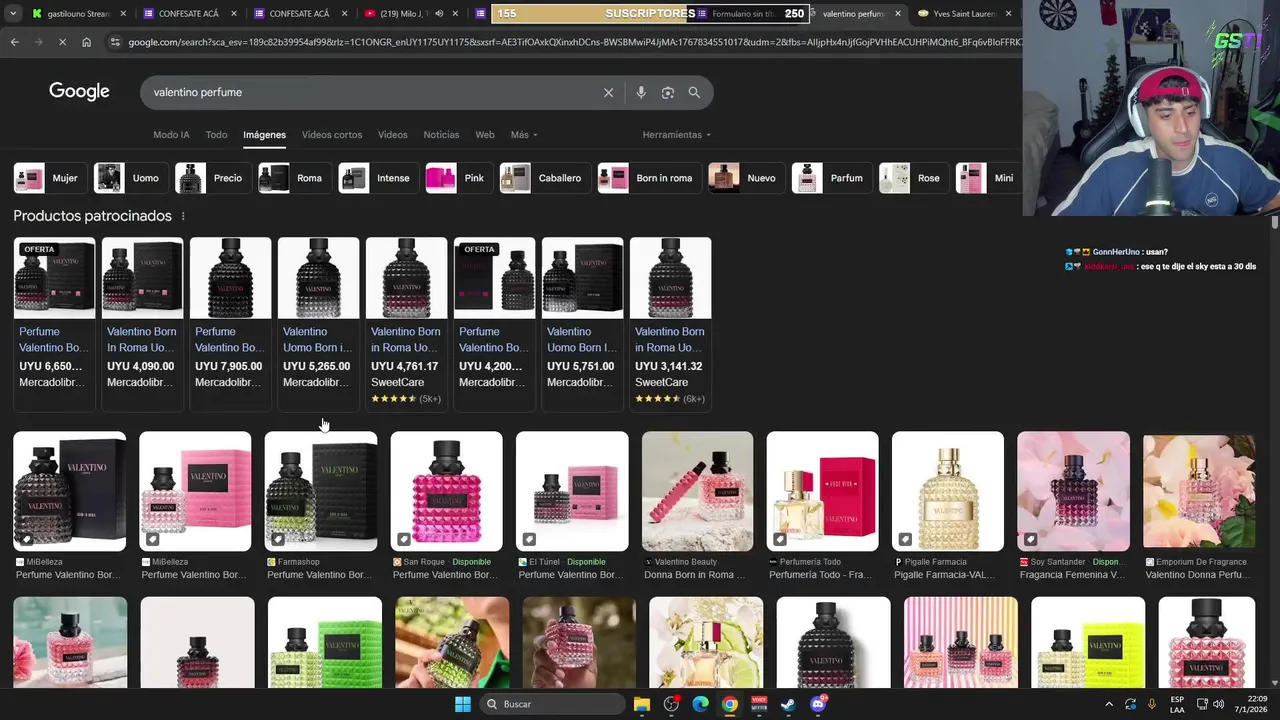Open browser home page
Viewport: 1280px width, 720px height.
[86, 42]
